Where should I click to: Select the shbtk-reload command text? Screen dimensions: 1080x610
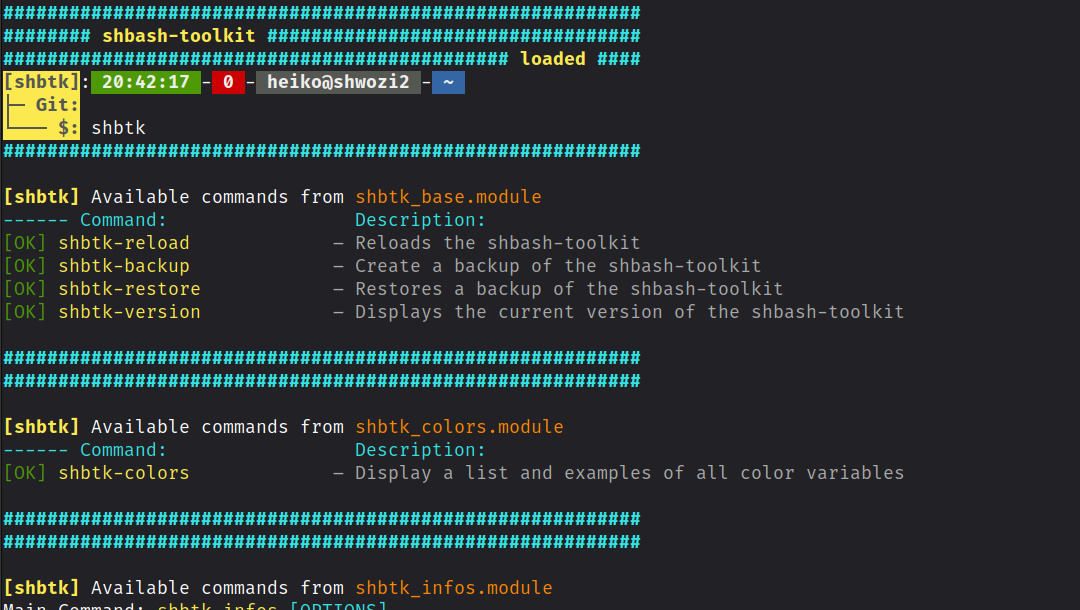tap(124, 243)
